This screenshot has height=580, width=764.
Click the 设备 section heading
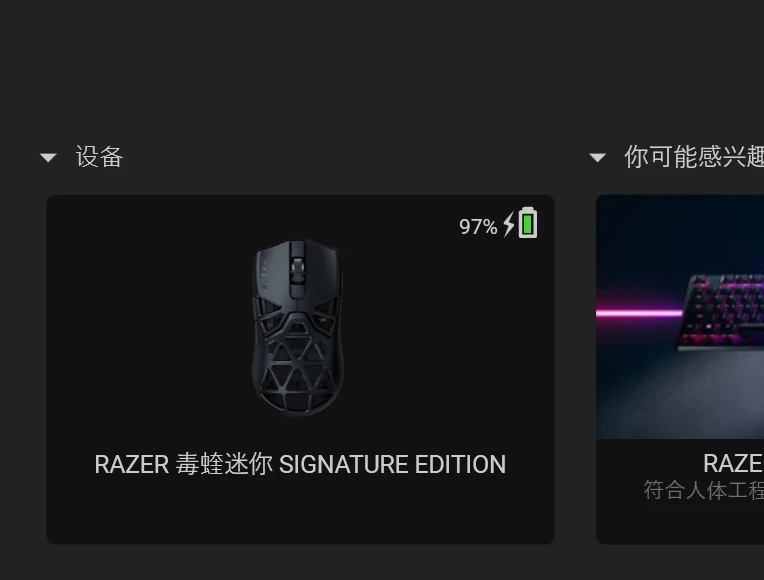(x=99, y=157)
